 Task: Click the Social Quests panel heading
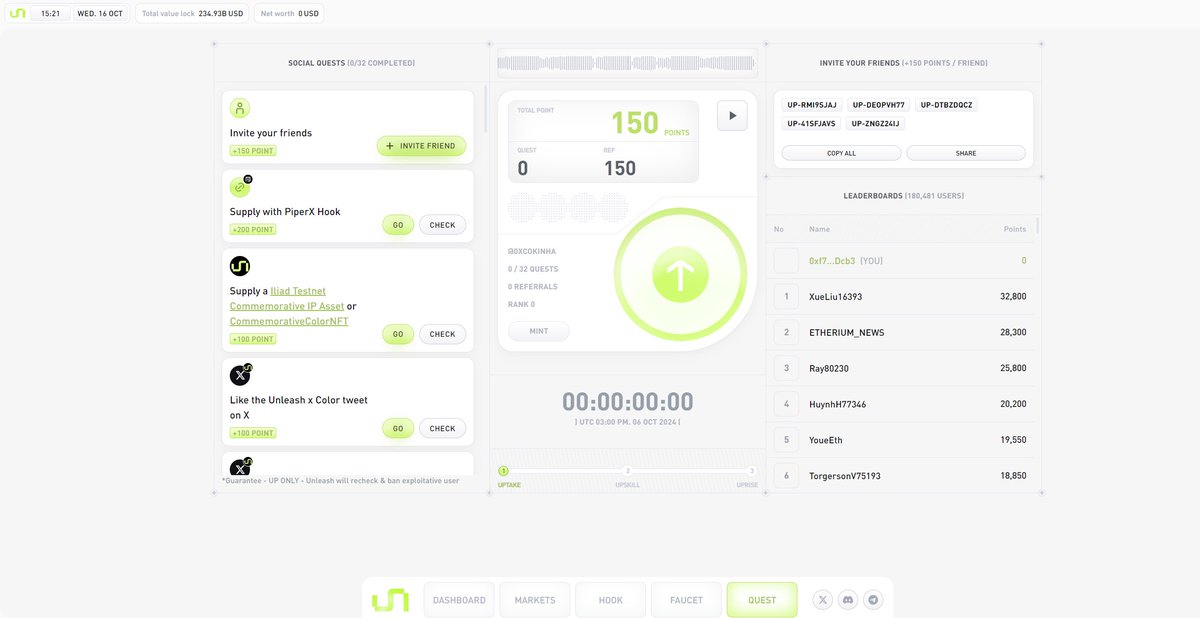[x=351, y=63]
